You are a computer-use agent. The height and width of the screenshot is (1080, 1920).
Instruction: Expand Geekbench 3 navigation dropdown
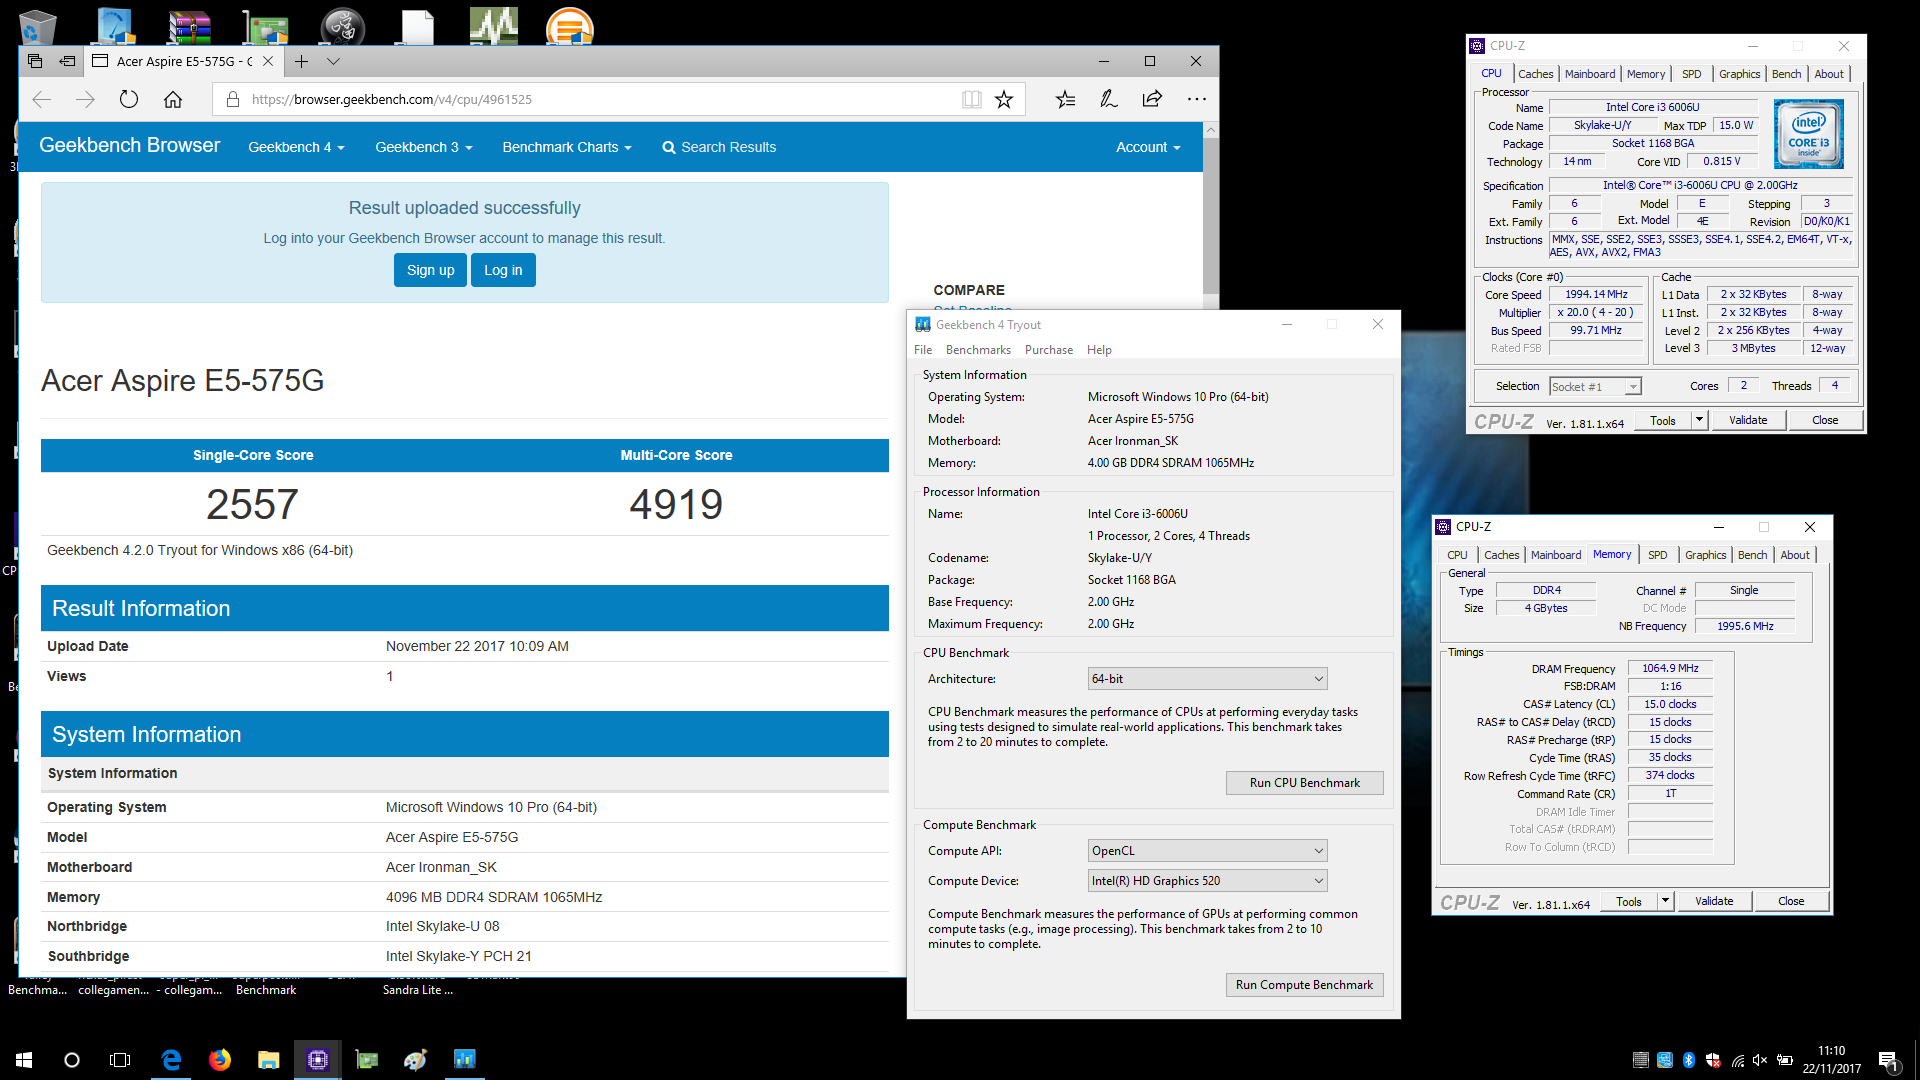pos(423,147)
